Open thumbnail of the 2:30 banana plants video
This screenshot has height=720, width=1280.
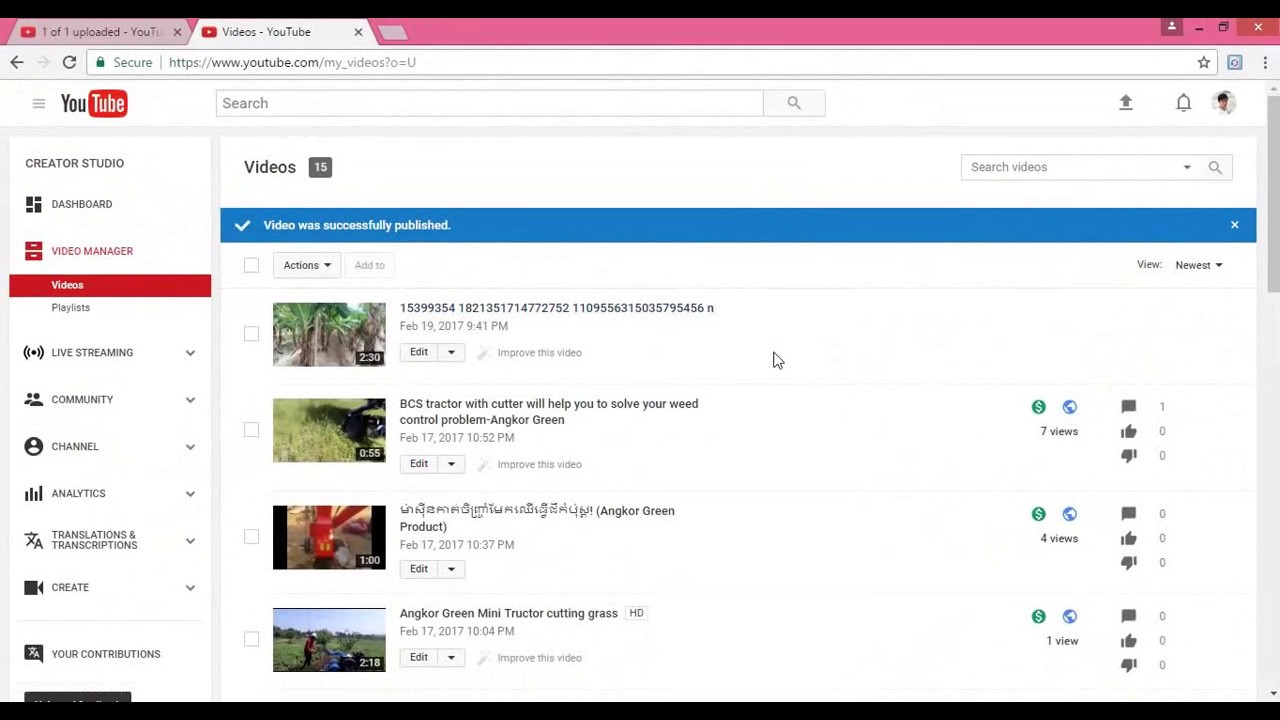pyautogui.click(x=329, y=334)
